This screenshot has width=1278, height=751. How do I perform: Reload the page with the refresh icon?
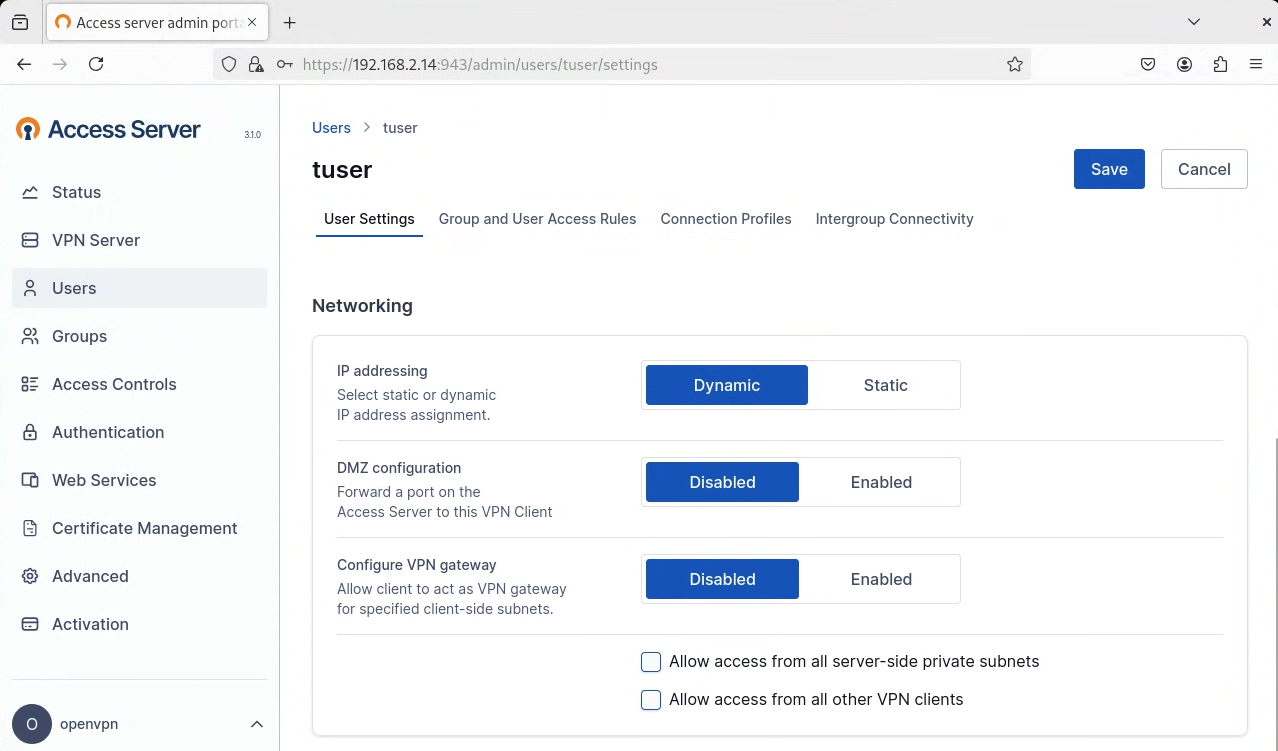point(96,64)
